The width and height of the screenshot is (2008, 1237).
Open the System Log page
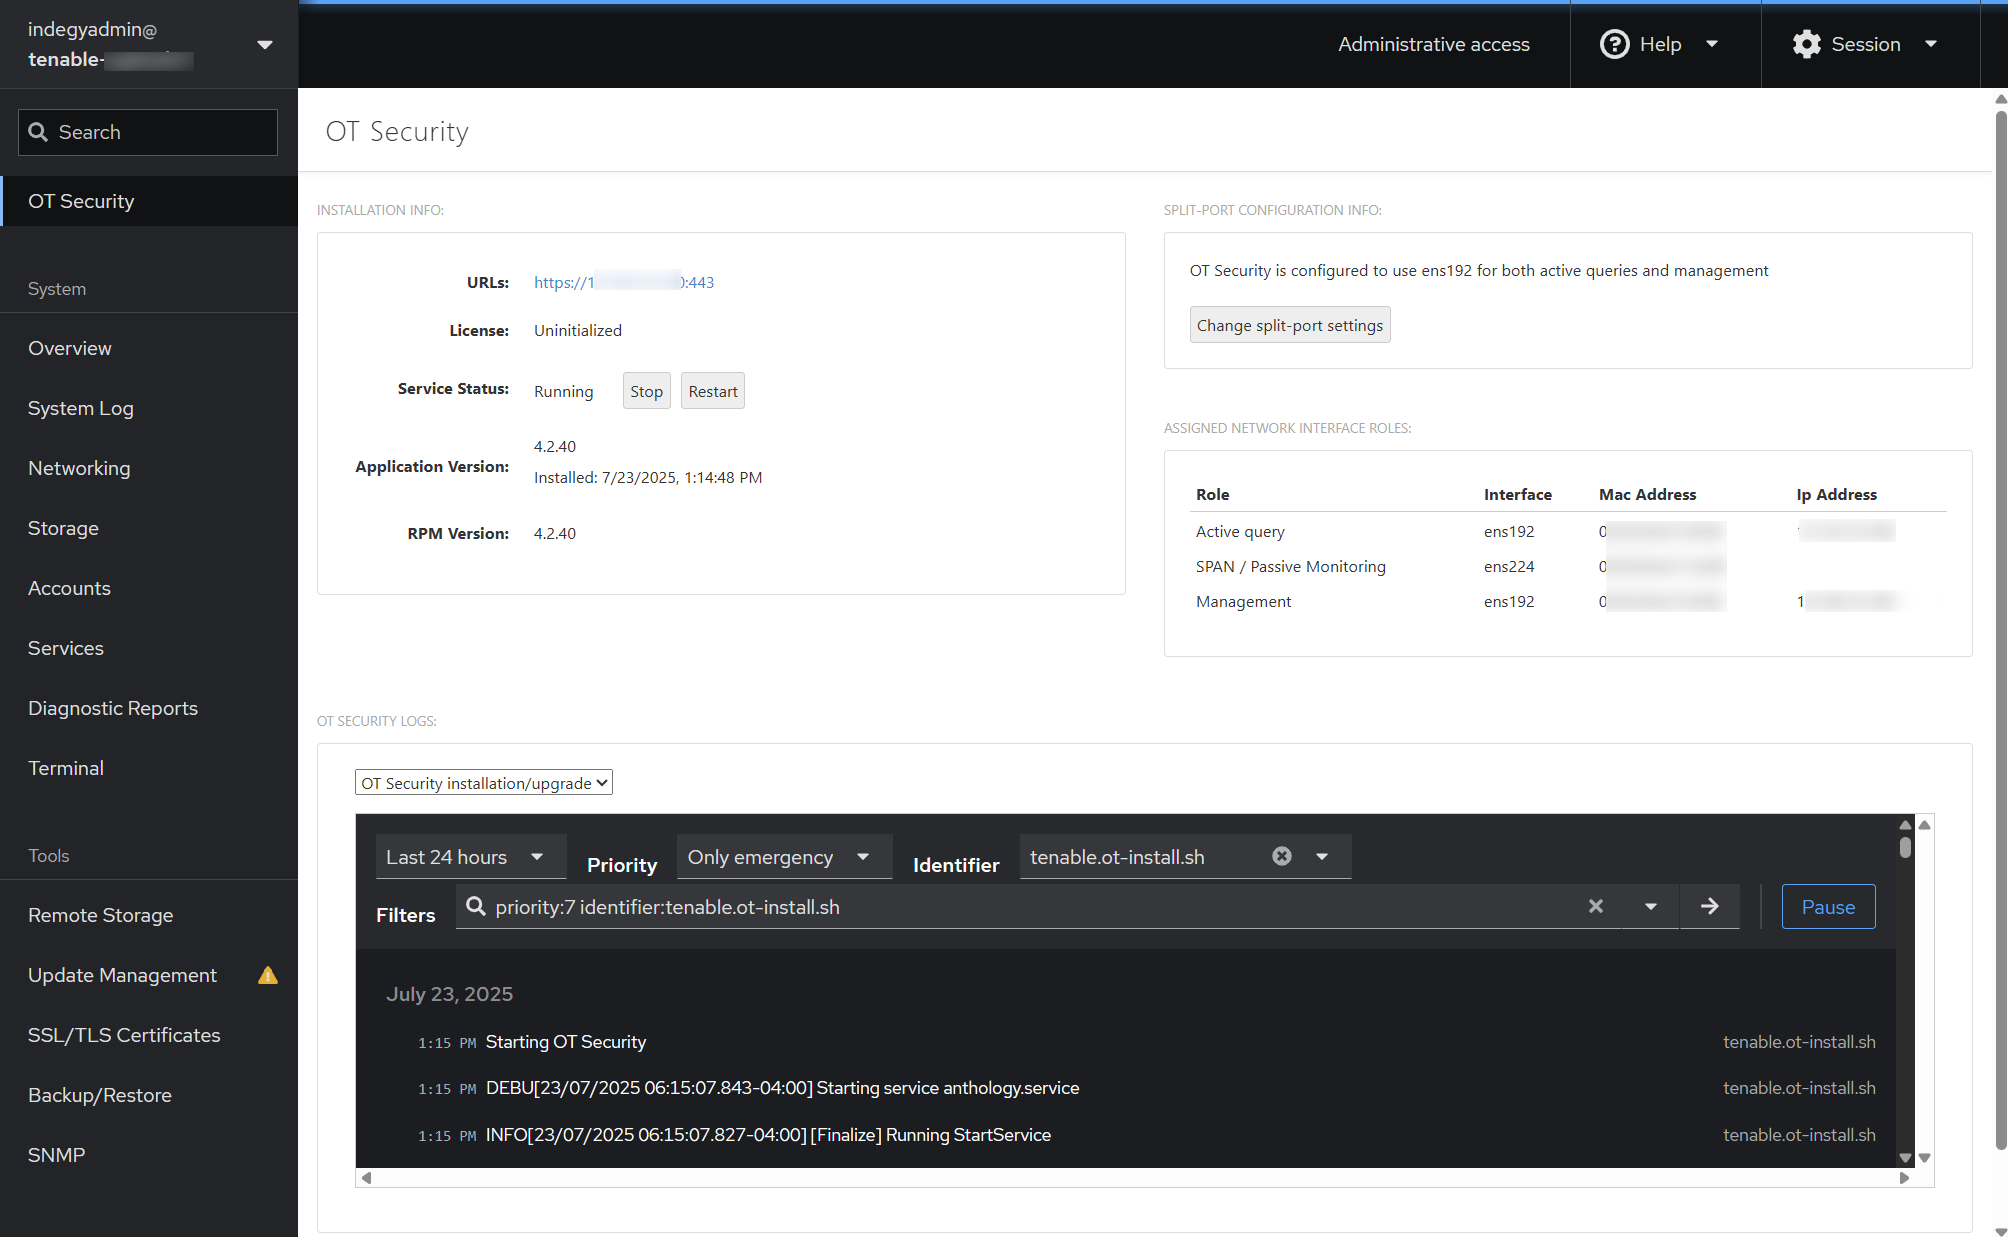[81, 408]
